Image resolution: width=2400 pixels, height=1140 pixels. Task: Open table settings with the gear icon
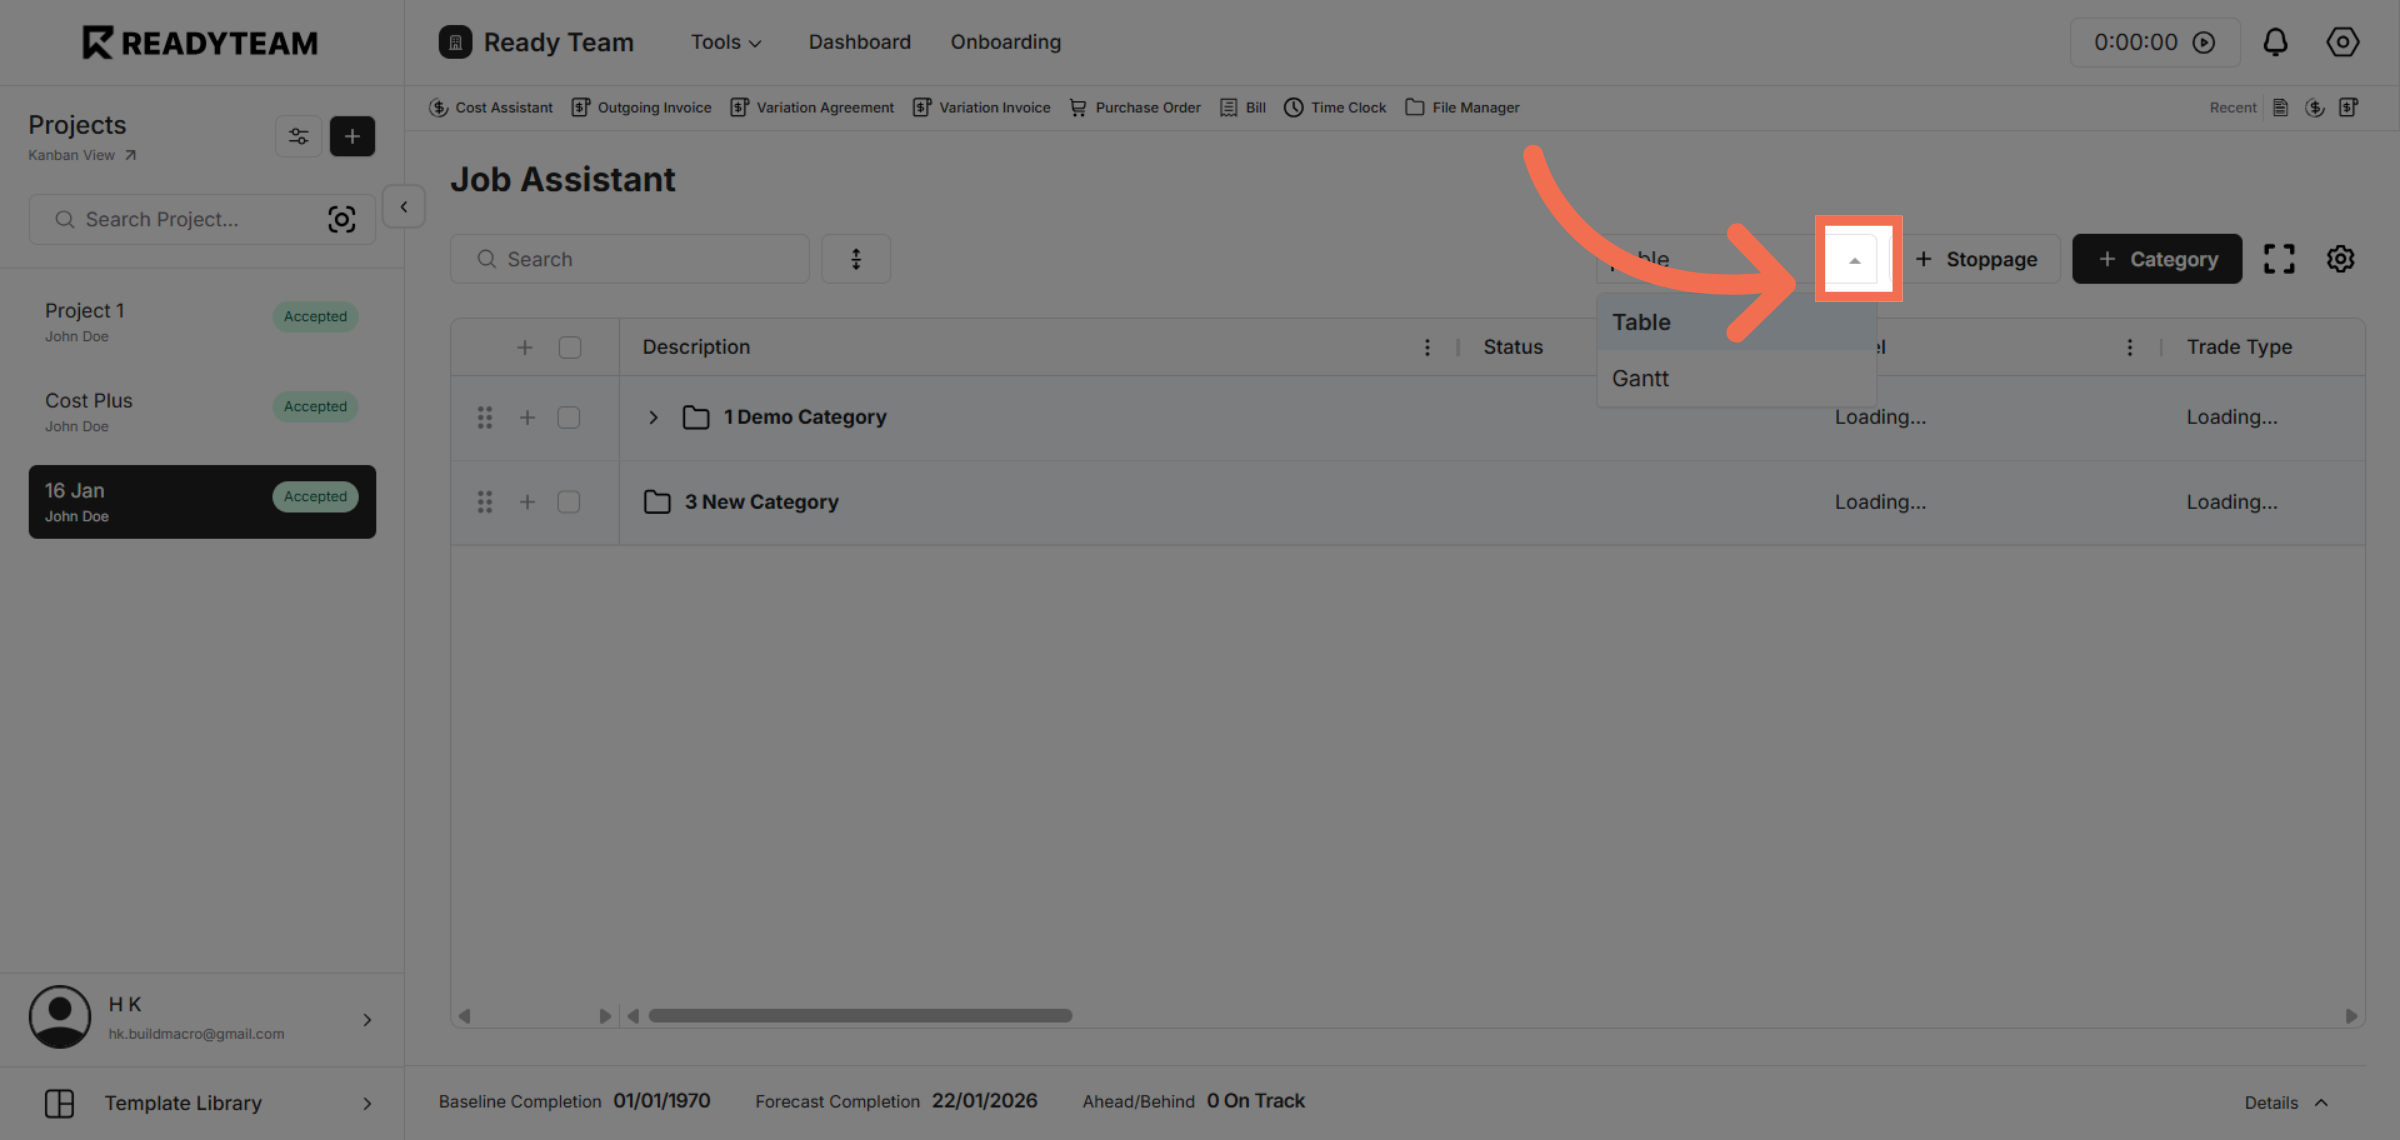tap(2340, 258)
